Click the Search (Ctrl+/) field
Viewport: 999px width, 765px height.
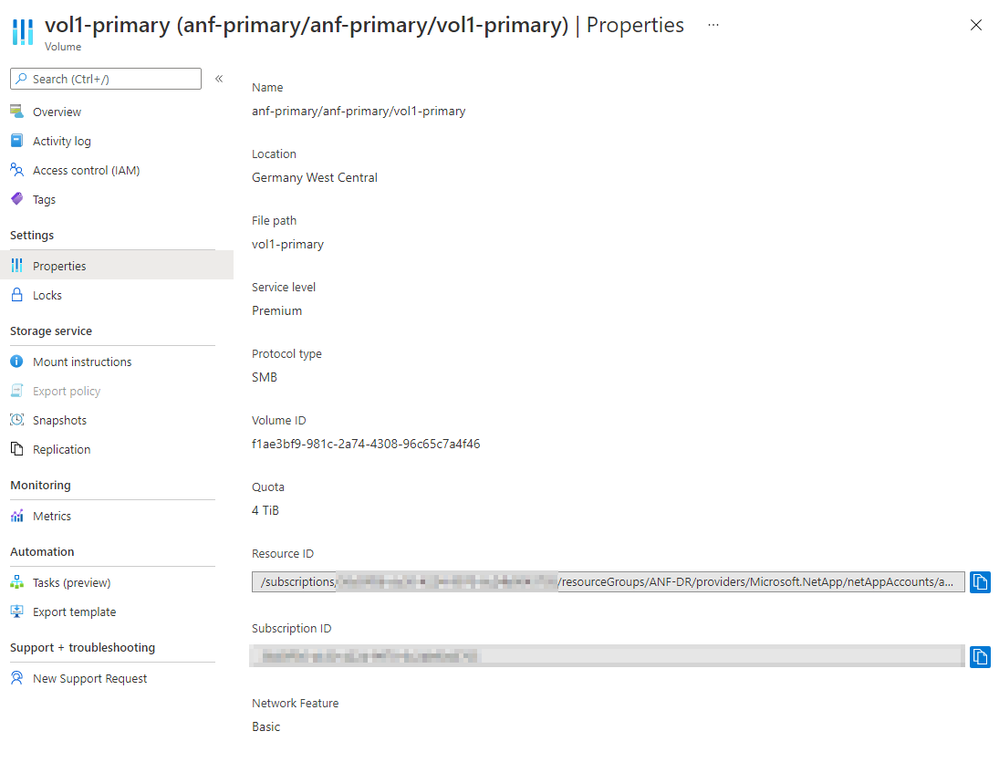(x=106, y=79)
